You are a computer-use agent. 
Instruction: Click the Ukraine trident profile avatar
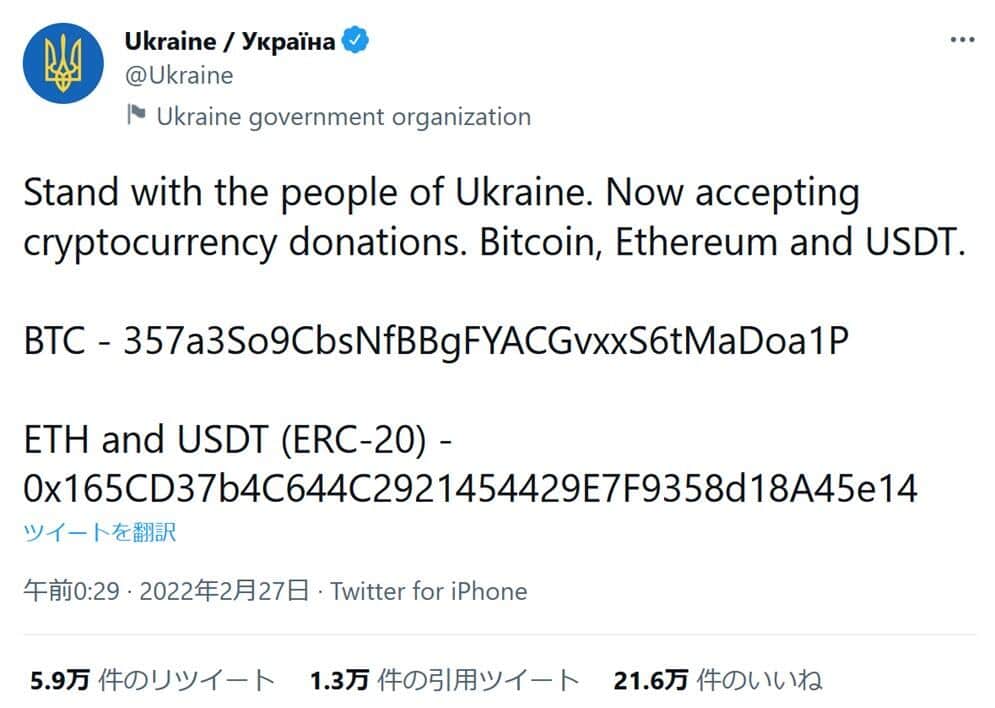(x=64, y=62)
